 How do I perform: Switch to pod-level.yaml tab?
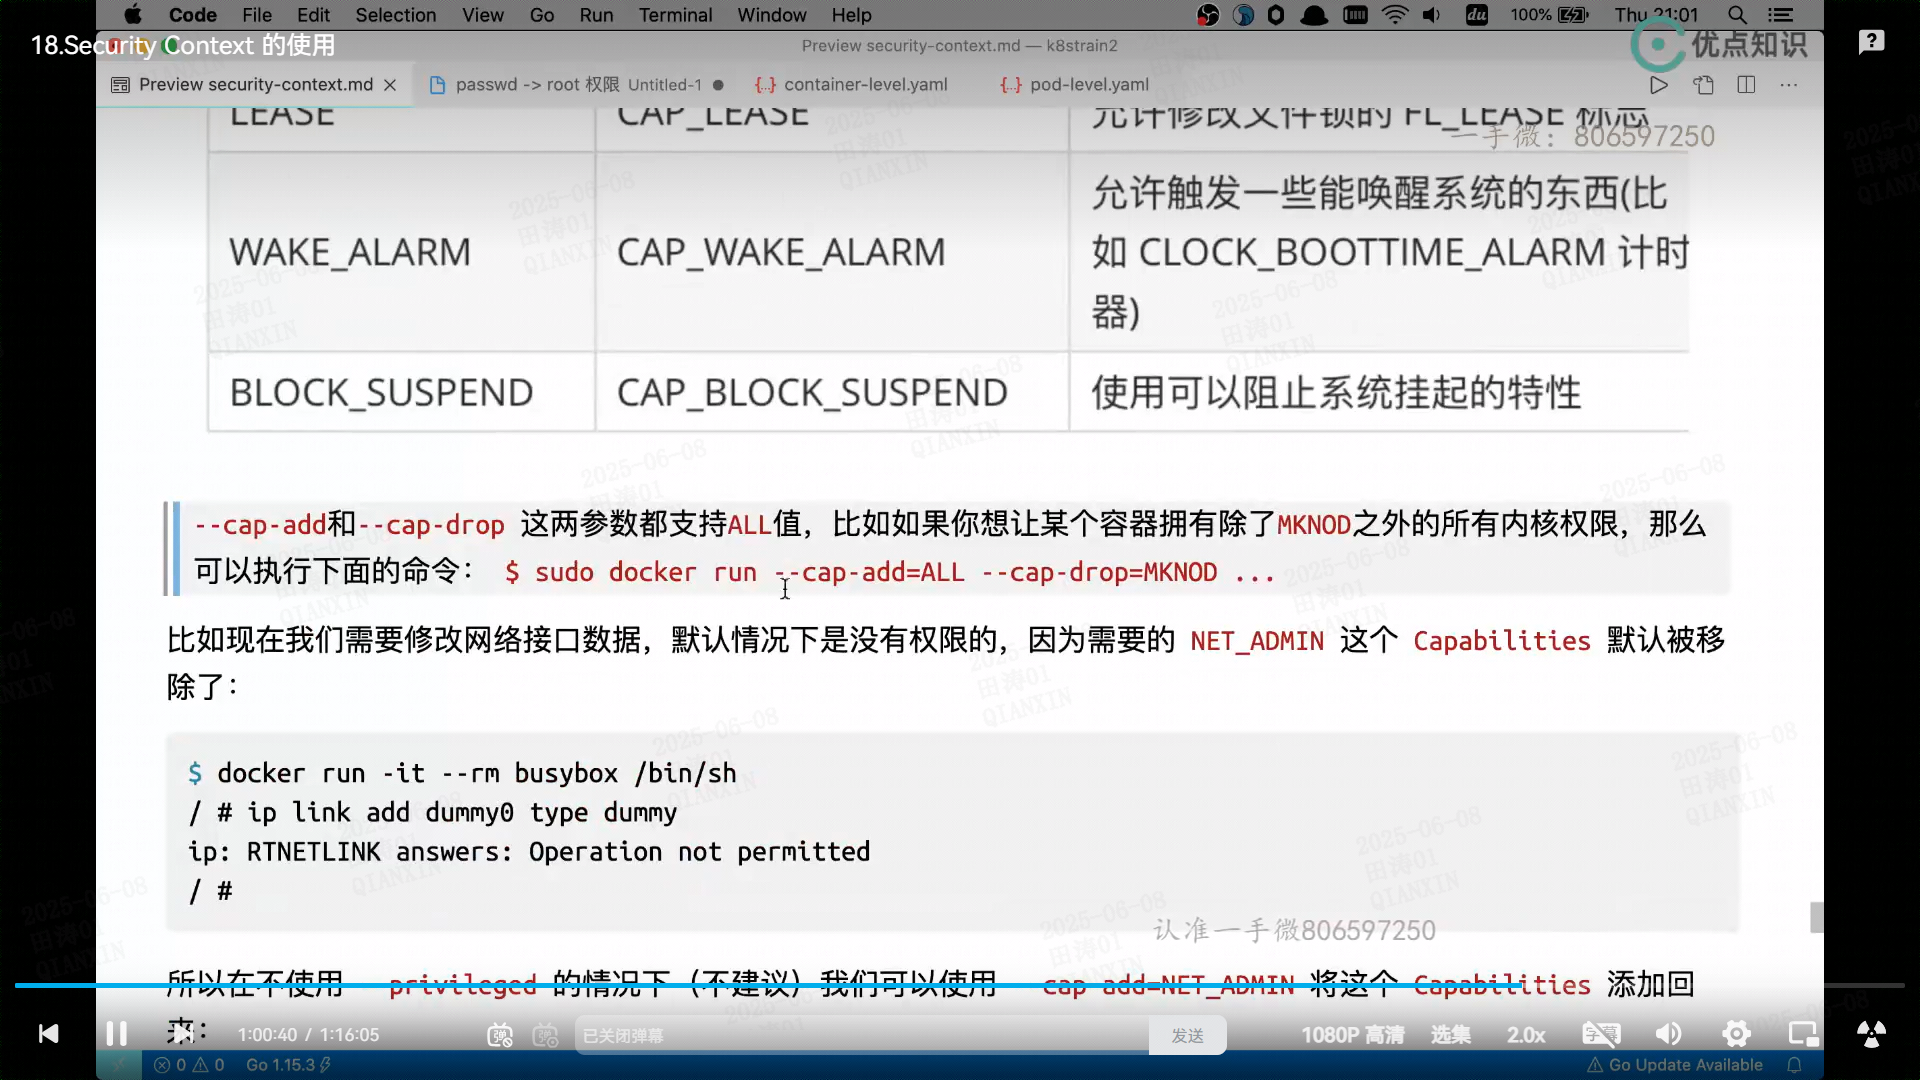[x=1088, y=85]
